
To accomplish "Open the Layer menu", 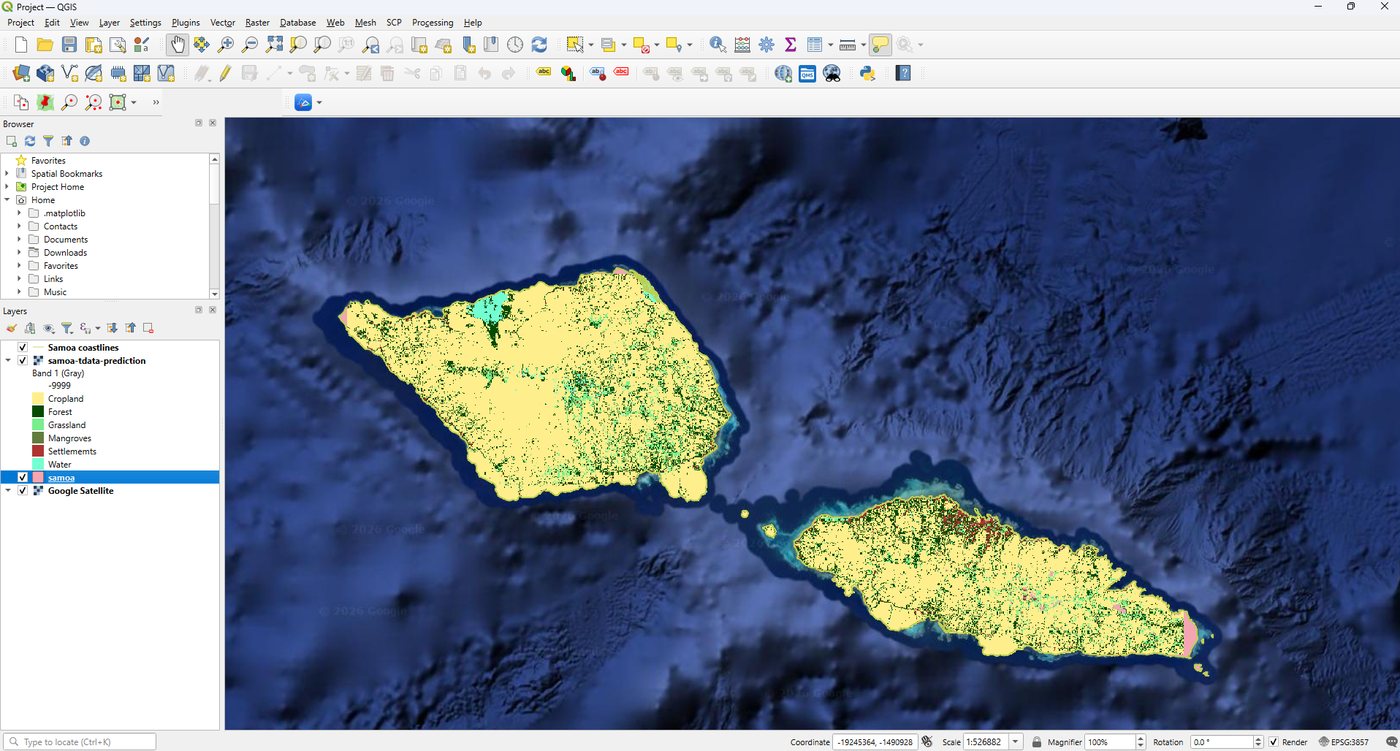I will pos(109,22).
